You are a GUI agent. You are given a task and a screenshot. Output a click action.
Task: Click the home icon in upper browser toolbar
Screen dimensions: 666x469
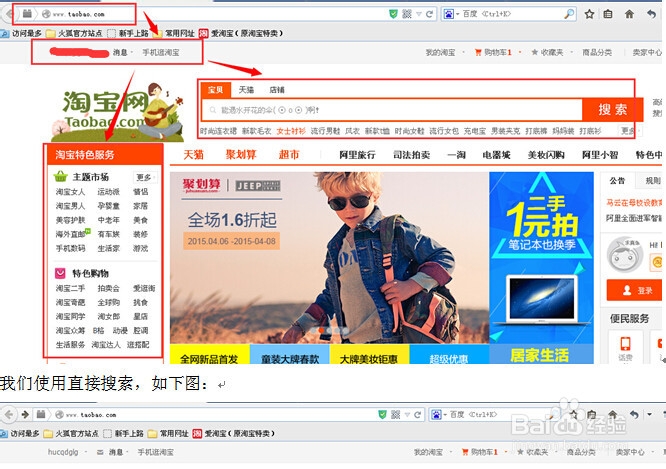(629, 14)
